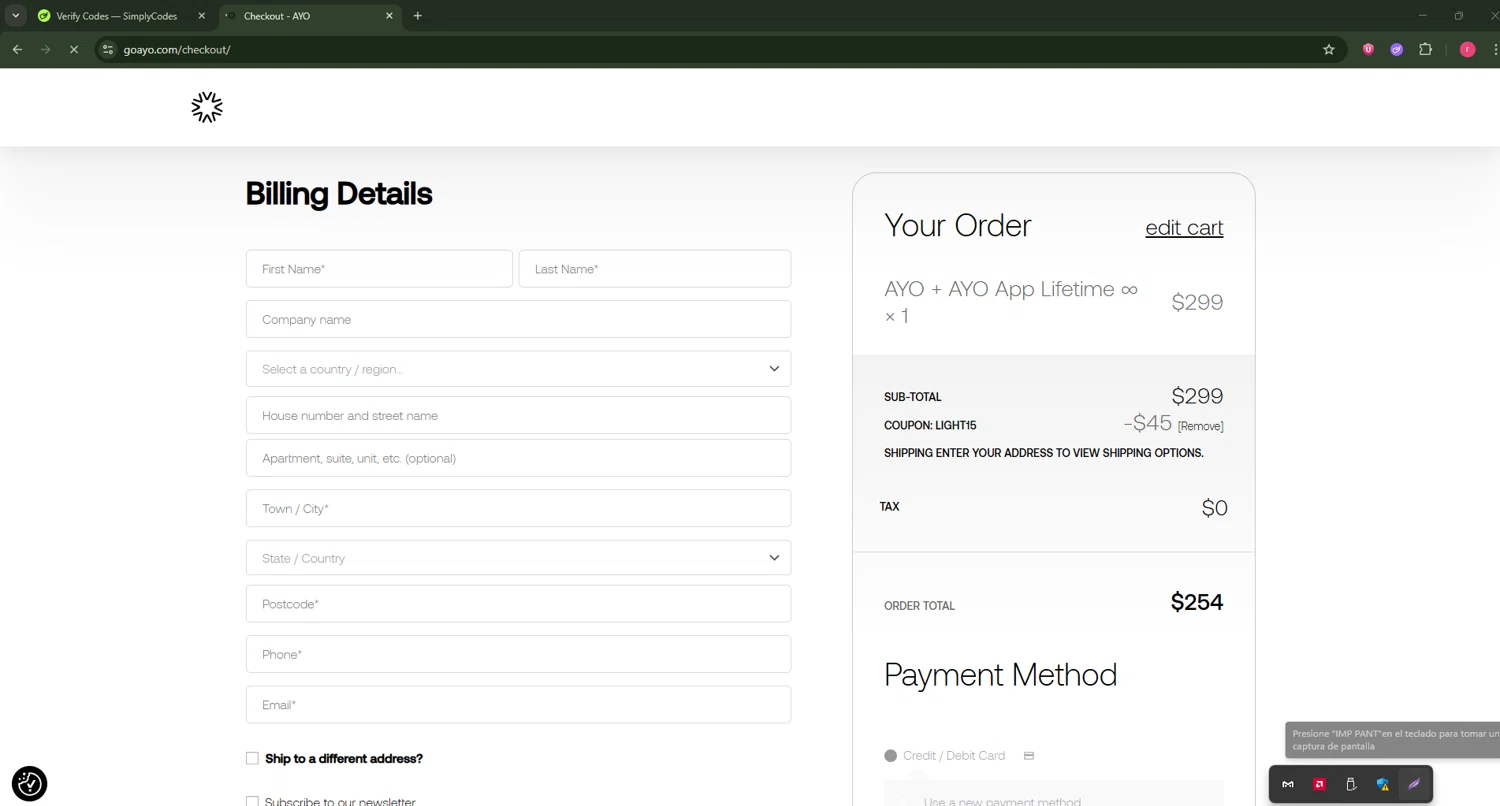The image size is (1500, 806).
Task: Stop loading the page
Action: [x=74, y=49]
